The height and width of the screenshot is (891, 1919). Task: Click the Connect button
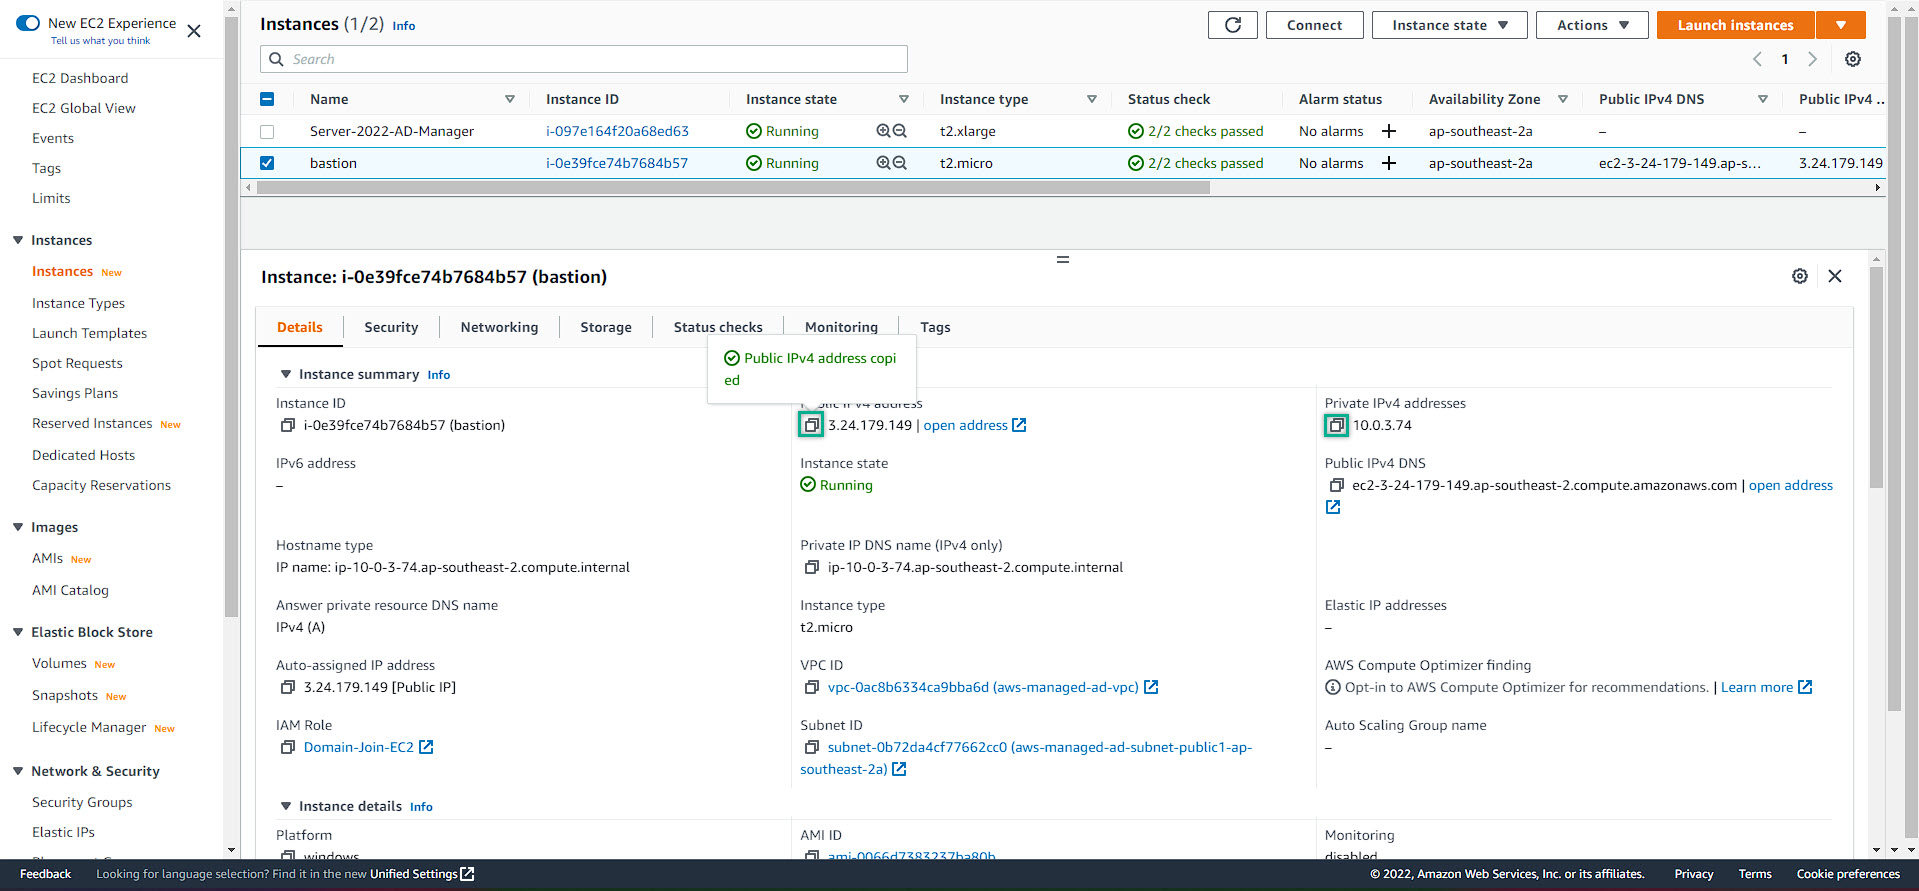[1314, 25]
